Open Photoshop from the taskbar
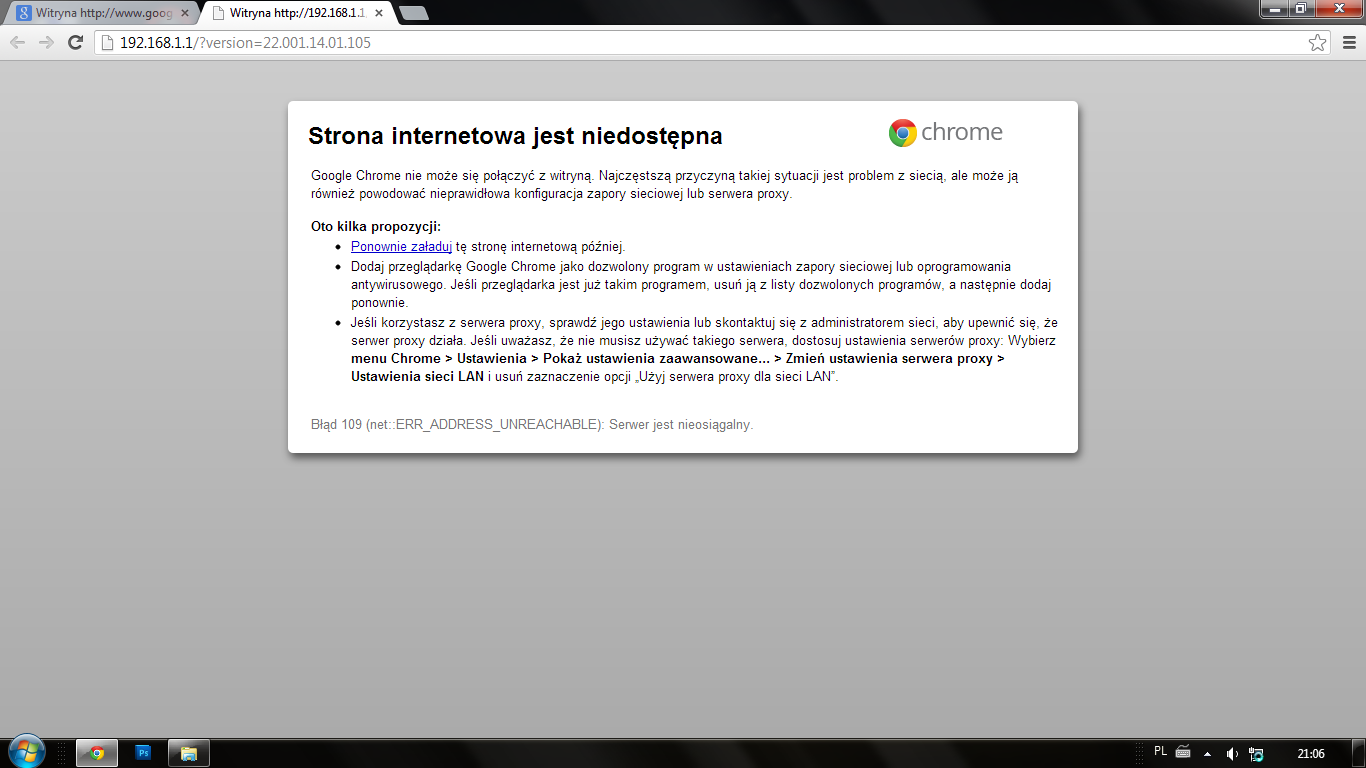1366x768 pixels. (x=143, y=752)
